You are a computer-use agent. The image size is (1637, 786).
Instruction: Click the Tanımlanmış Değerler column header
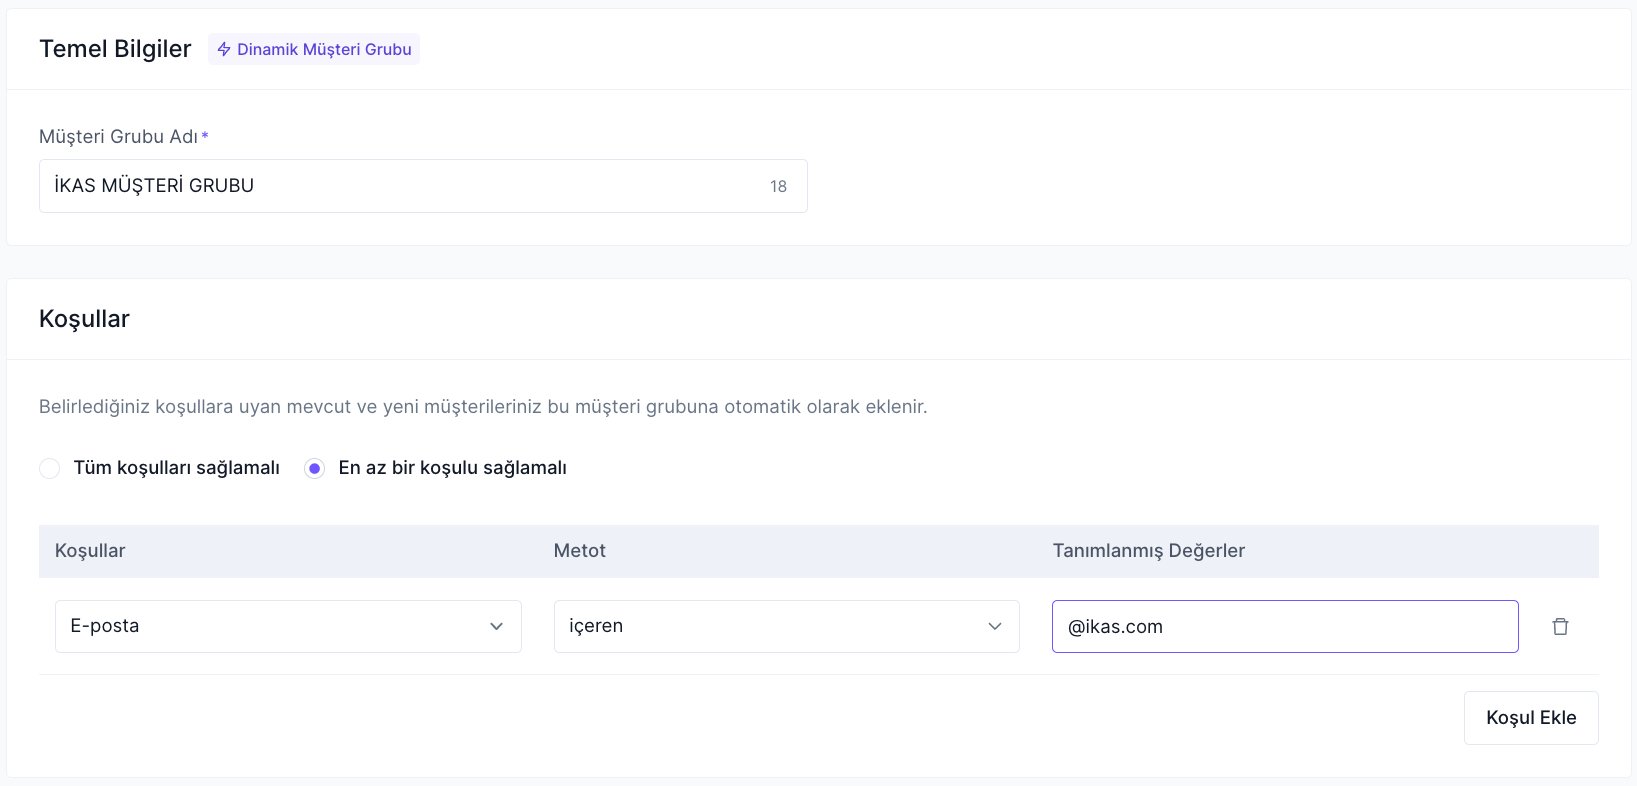click(1148, 551)
